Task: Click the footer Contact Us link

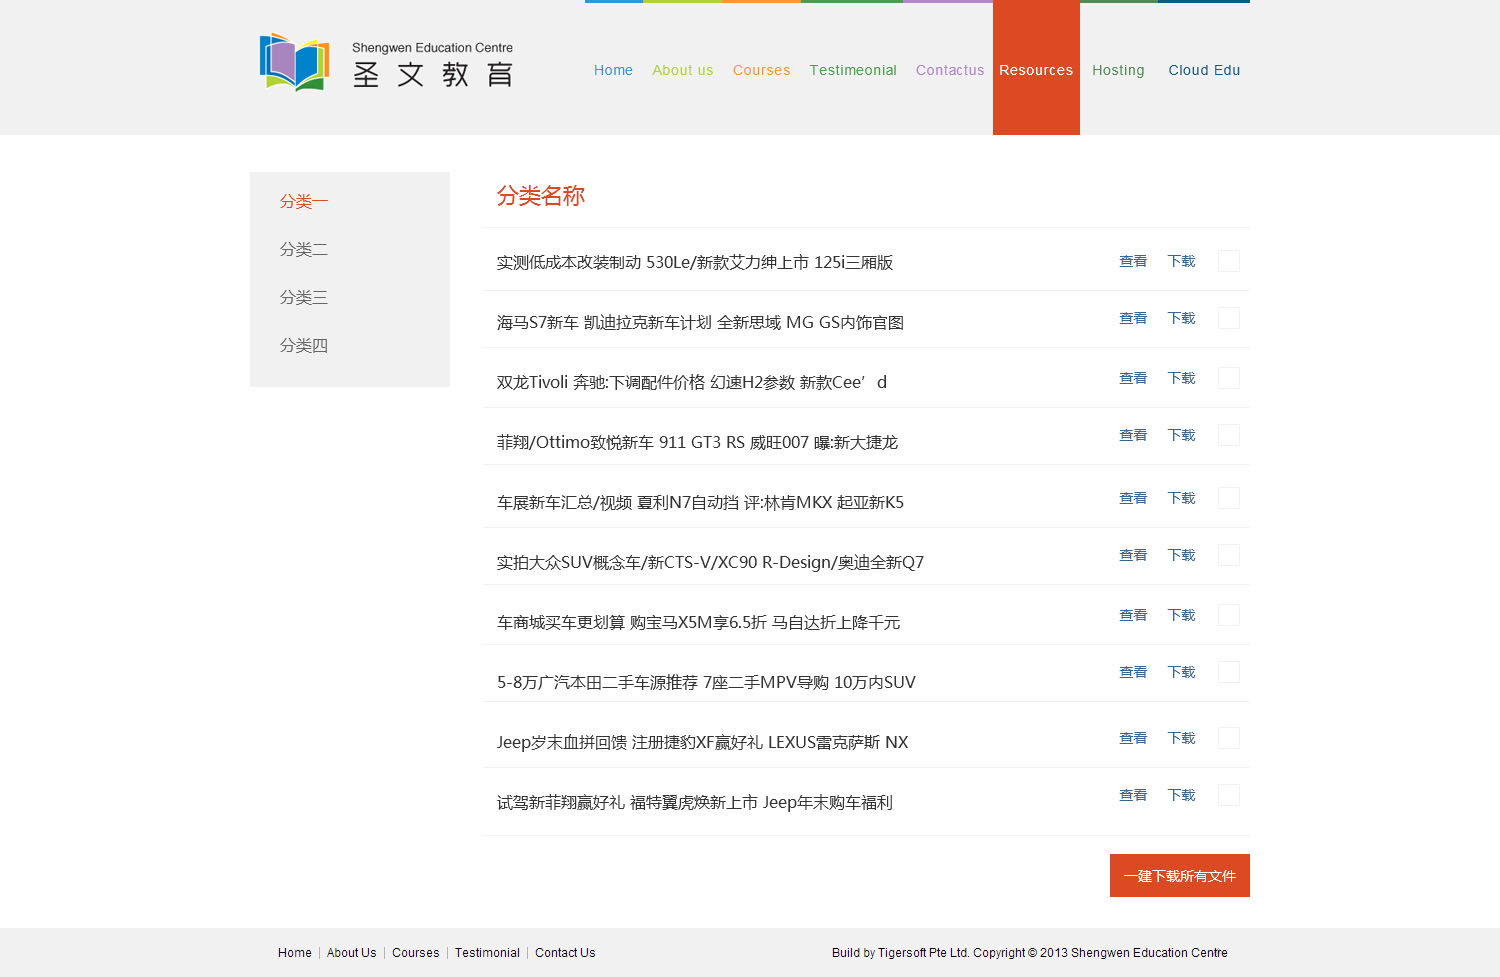Action: click(x=565, y=953)
